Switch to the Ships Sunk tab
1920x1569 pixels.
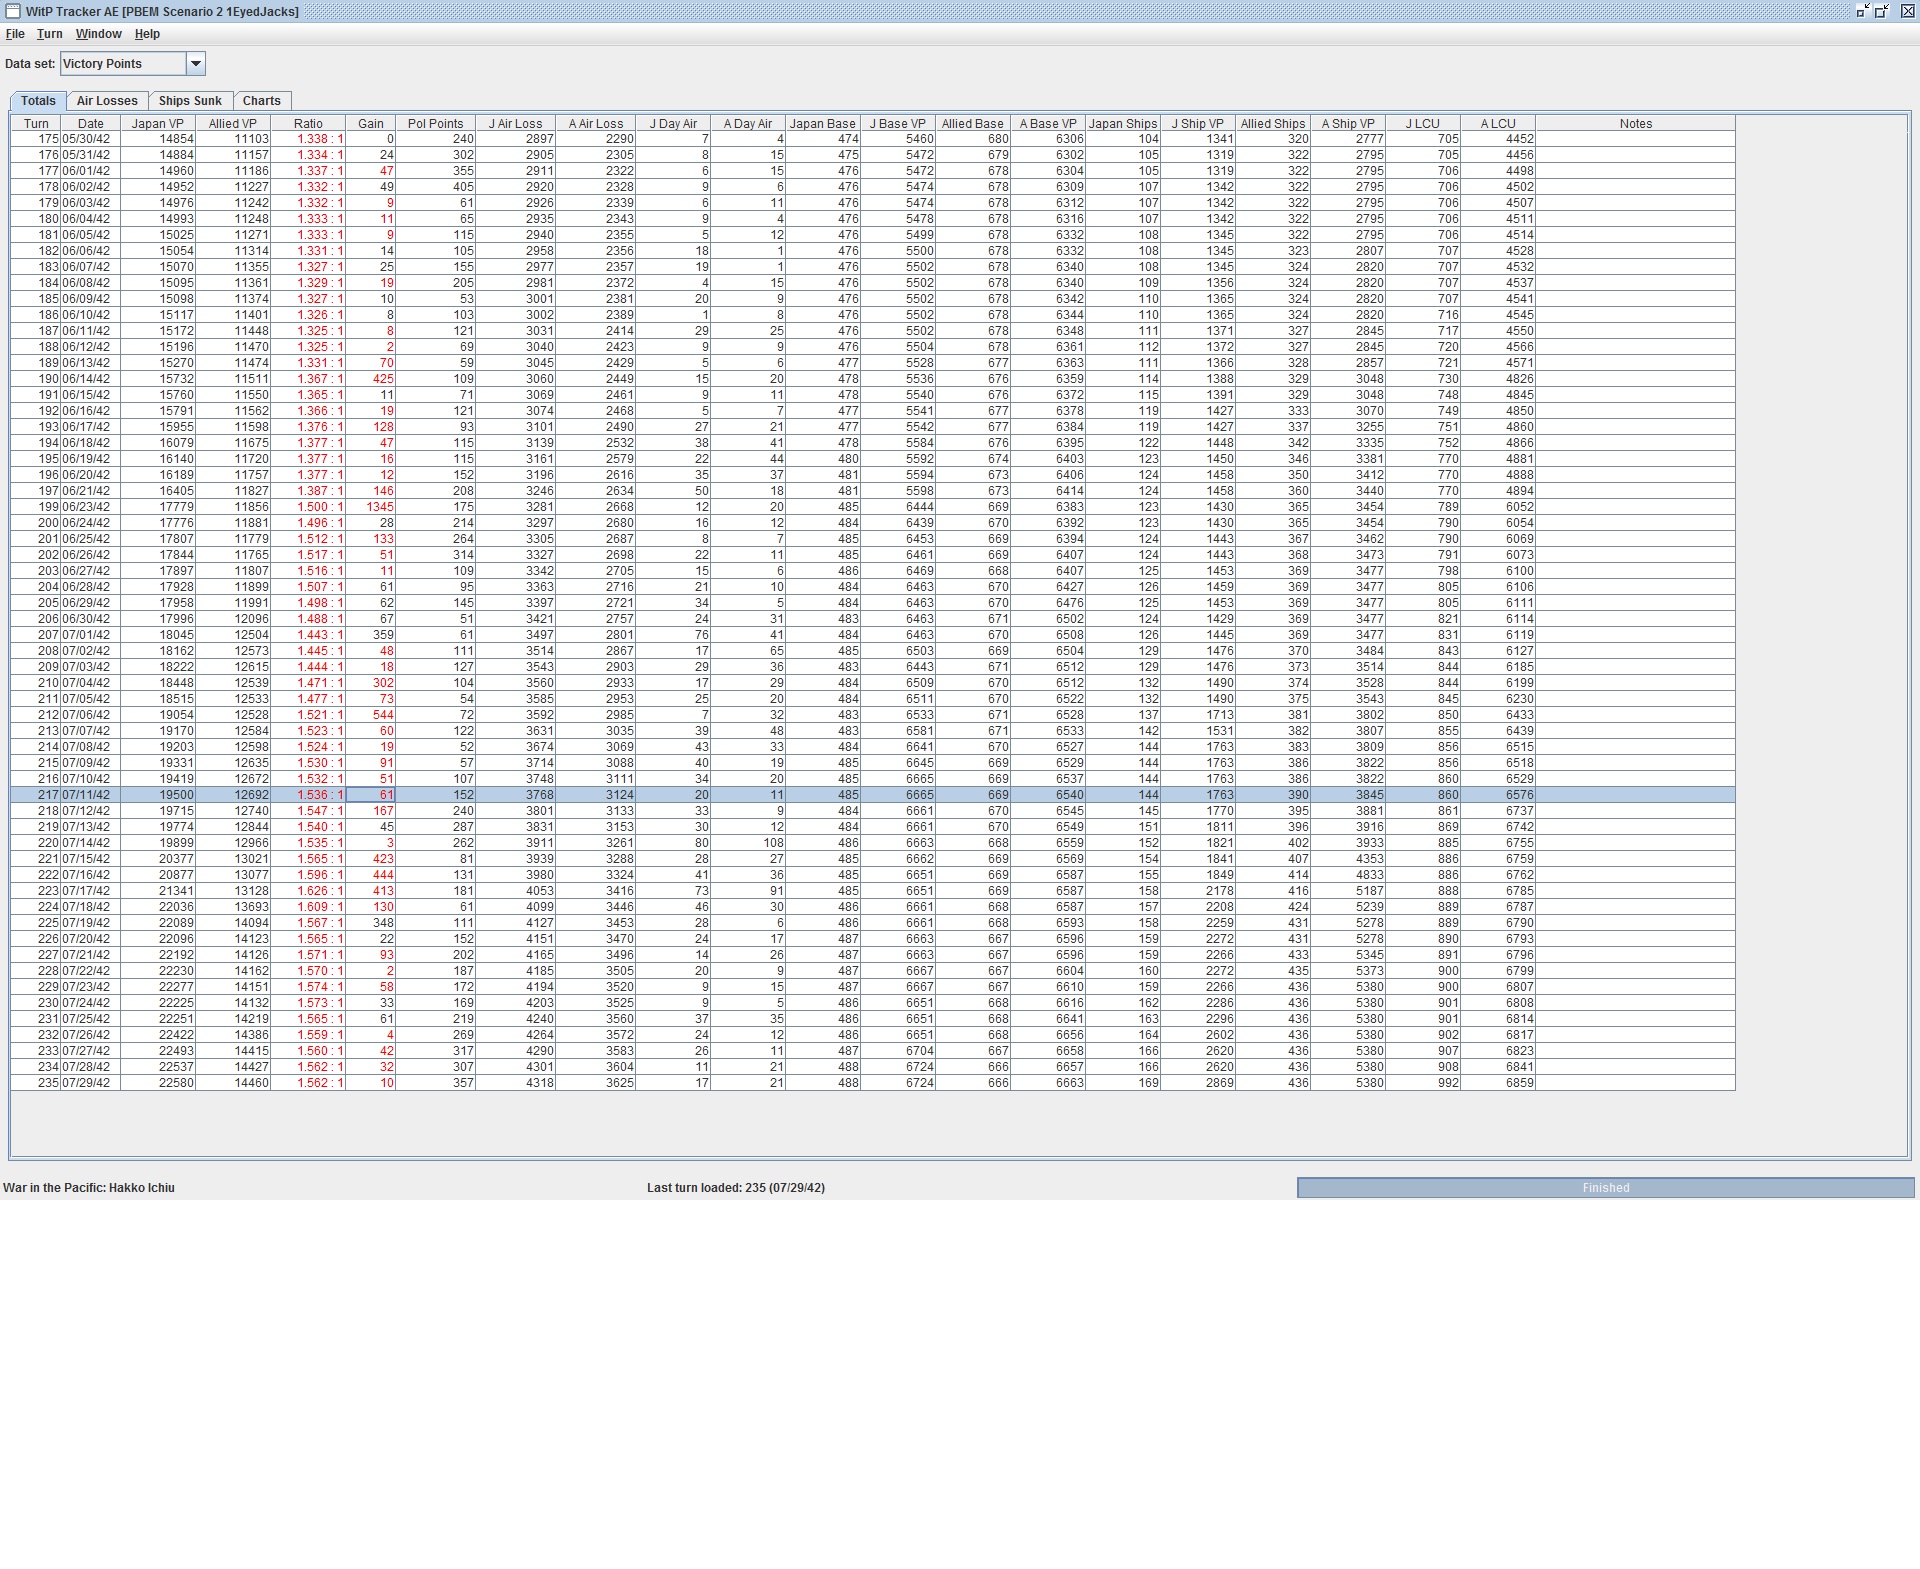pos(190,101)
